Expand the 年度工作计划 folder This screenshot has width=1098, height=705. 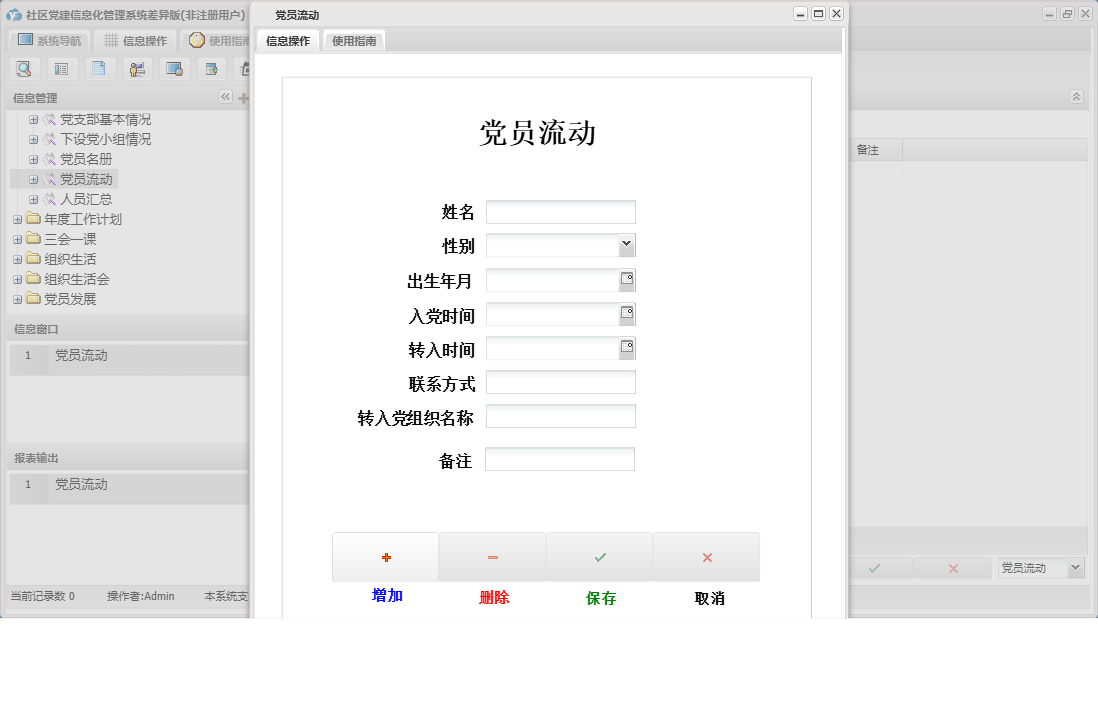coord(16,218)
